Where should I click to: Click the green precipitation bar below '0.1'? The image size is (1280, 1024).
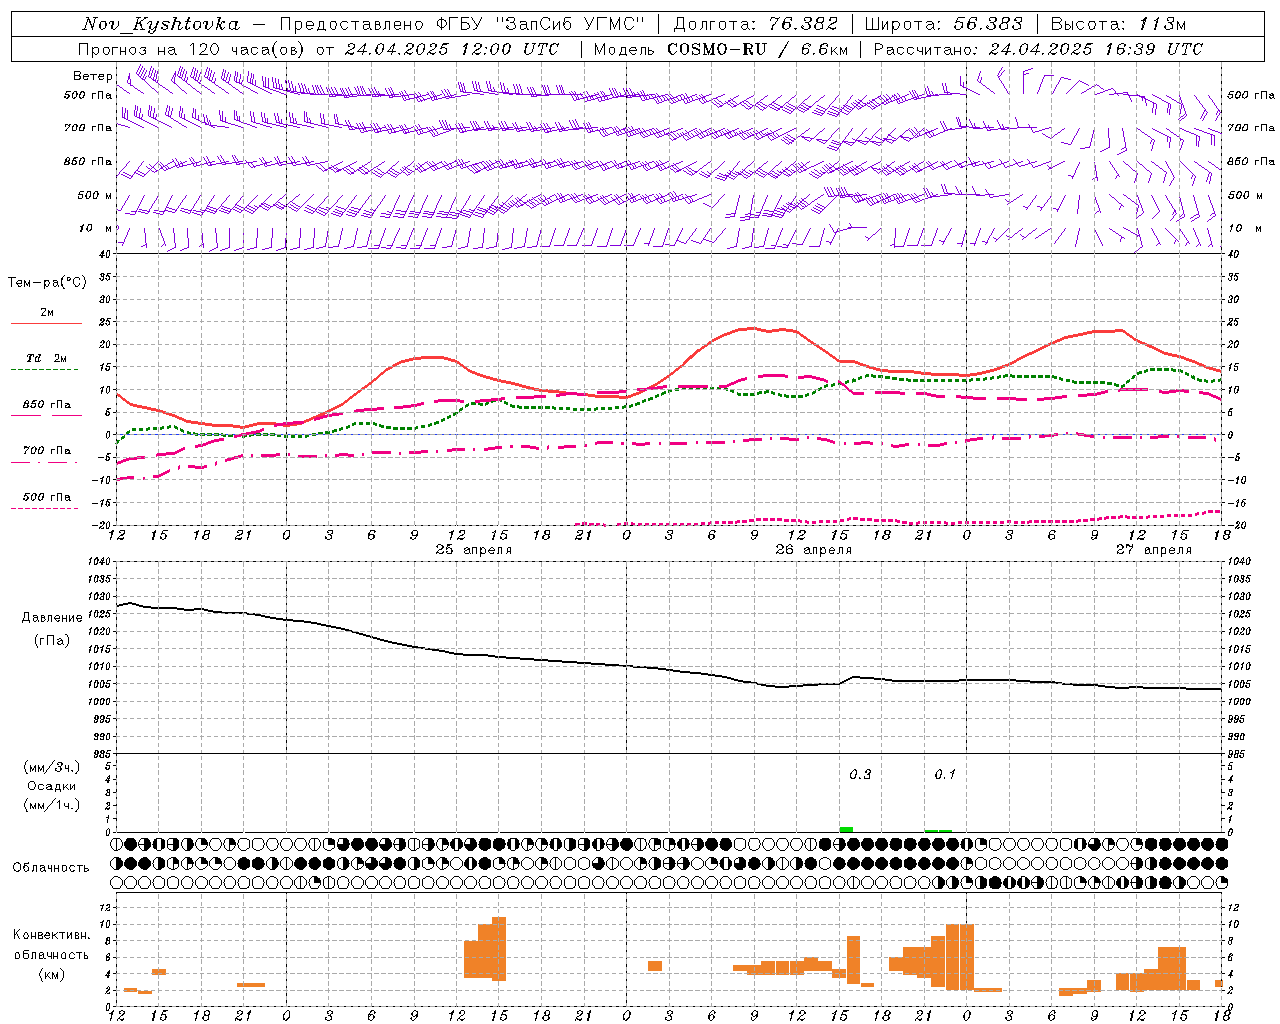(938, 831)
